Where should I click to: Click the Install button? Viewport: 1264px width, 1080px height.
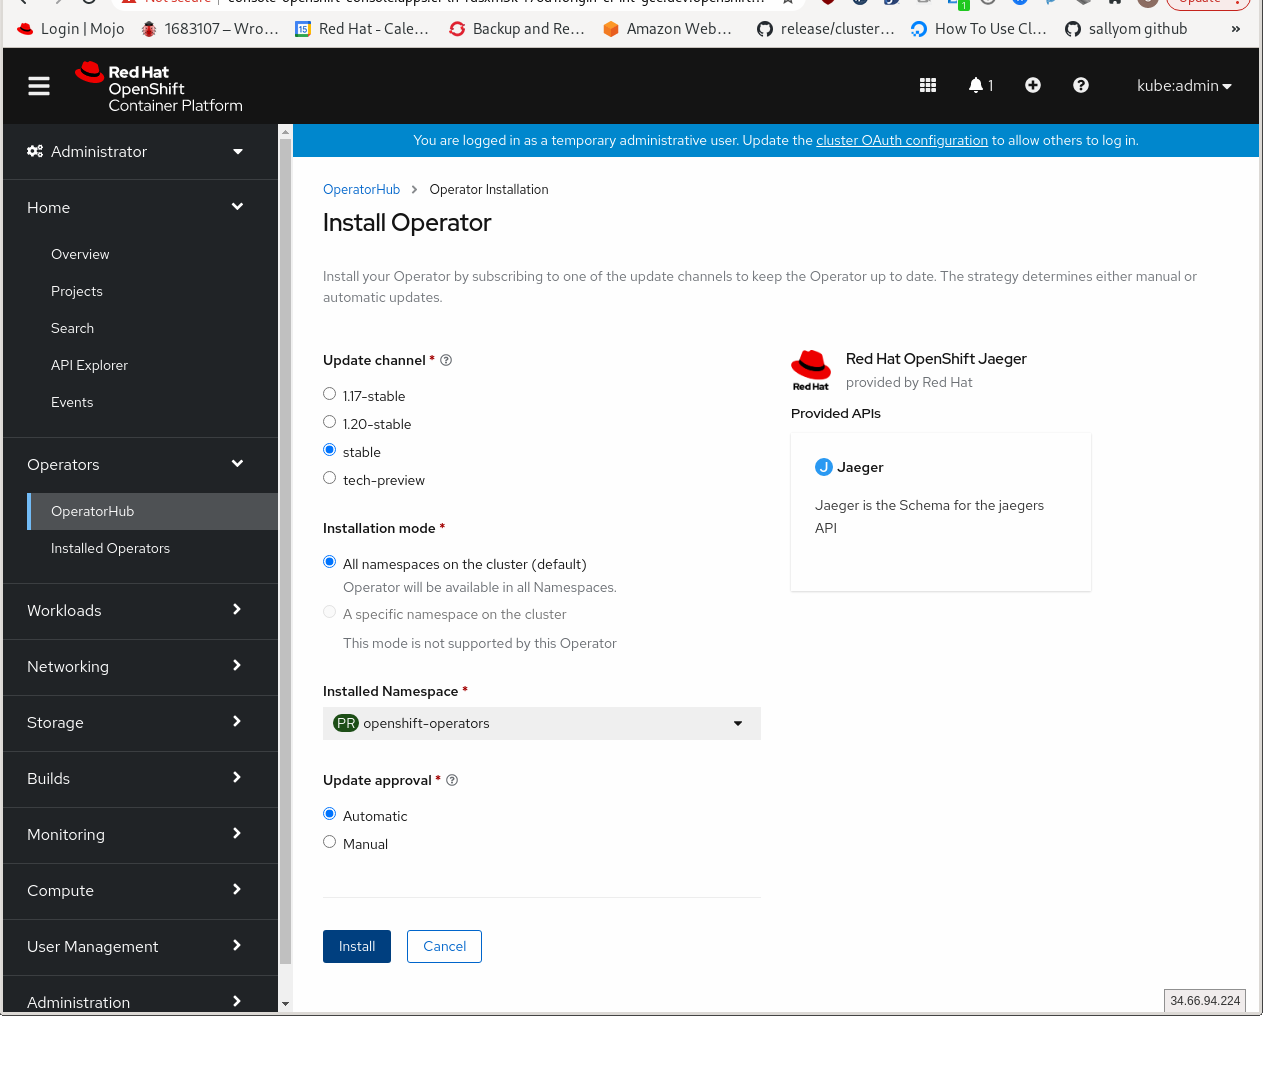coord(357,946)
